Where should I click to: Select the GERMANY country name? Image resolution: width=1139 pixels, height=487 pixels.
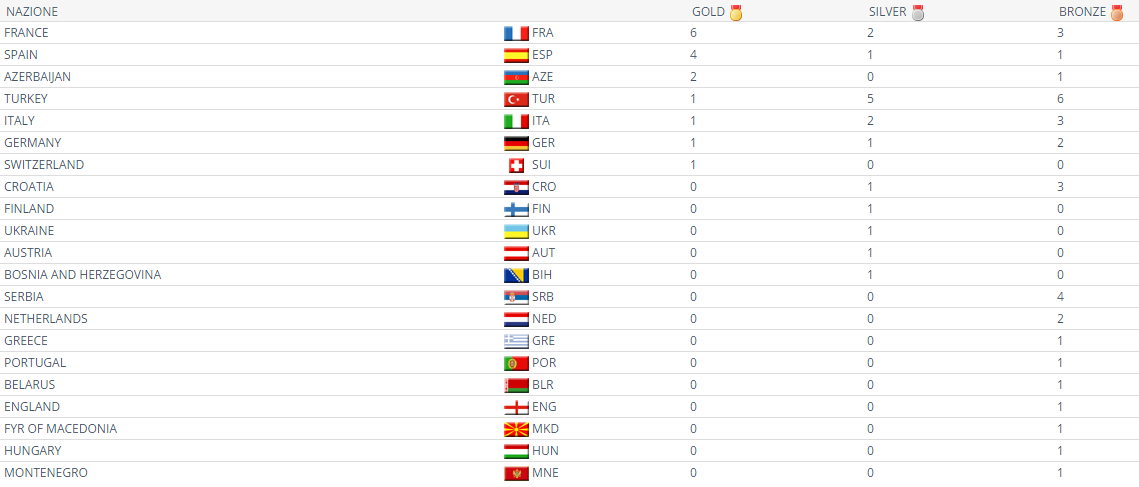(x=33, y=143)
